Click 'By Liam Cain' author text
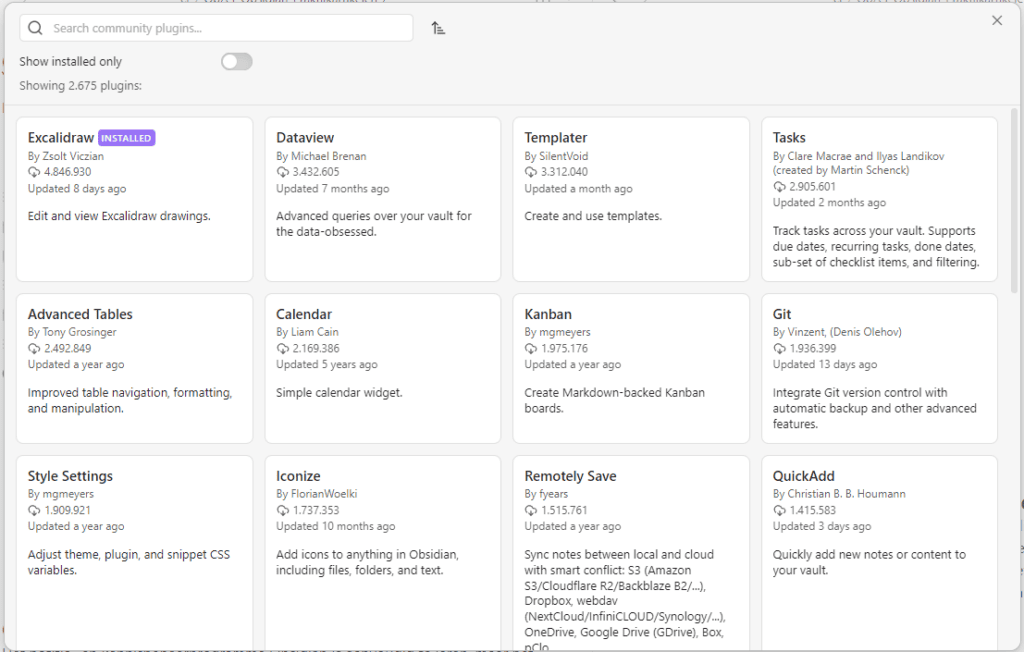This screenshot has width=1024, height=652. point(307,332)
